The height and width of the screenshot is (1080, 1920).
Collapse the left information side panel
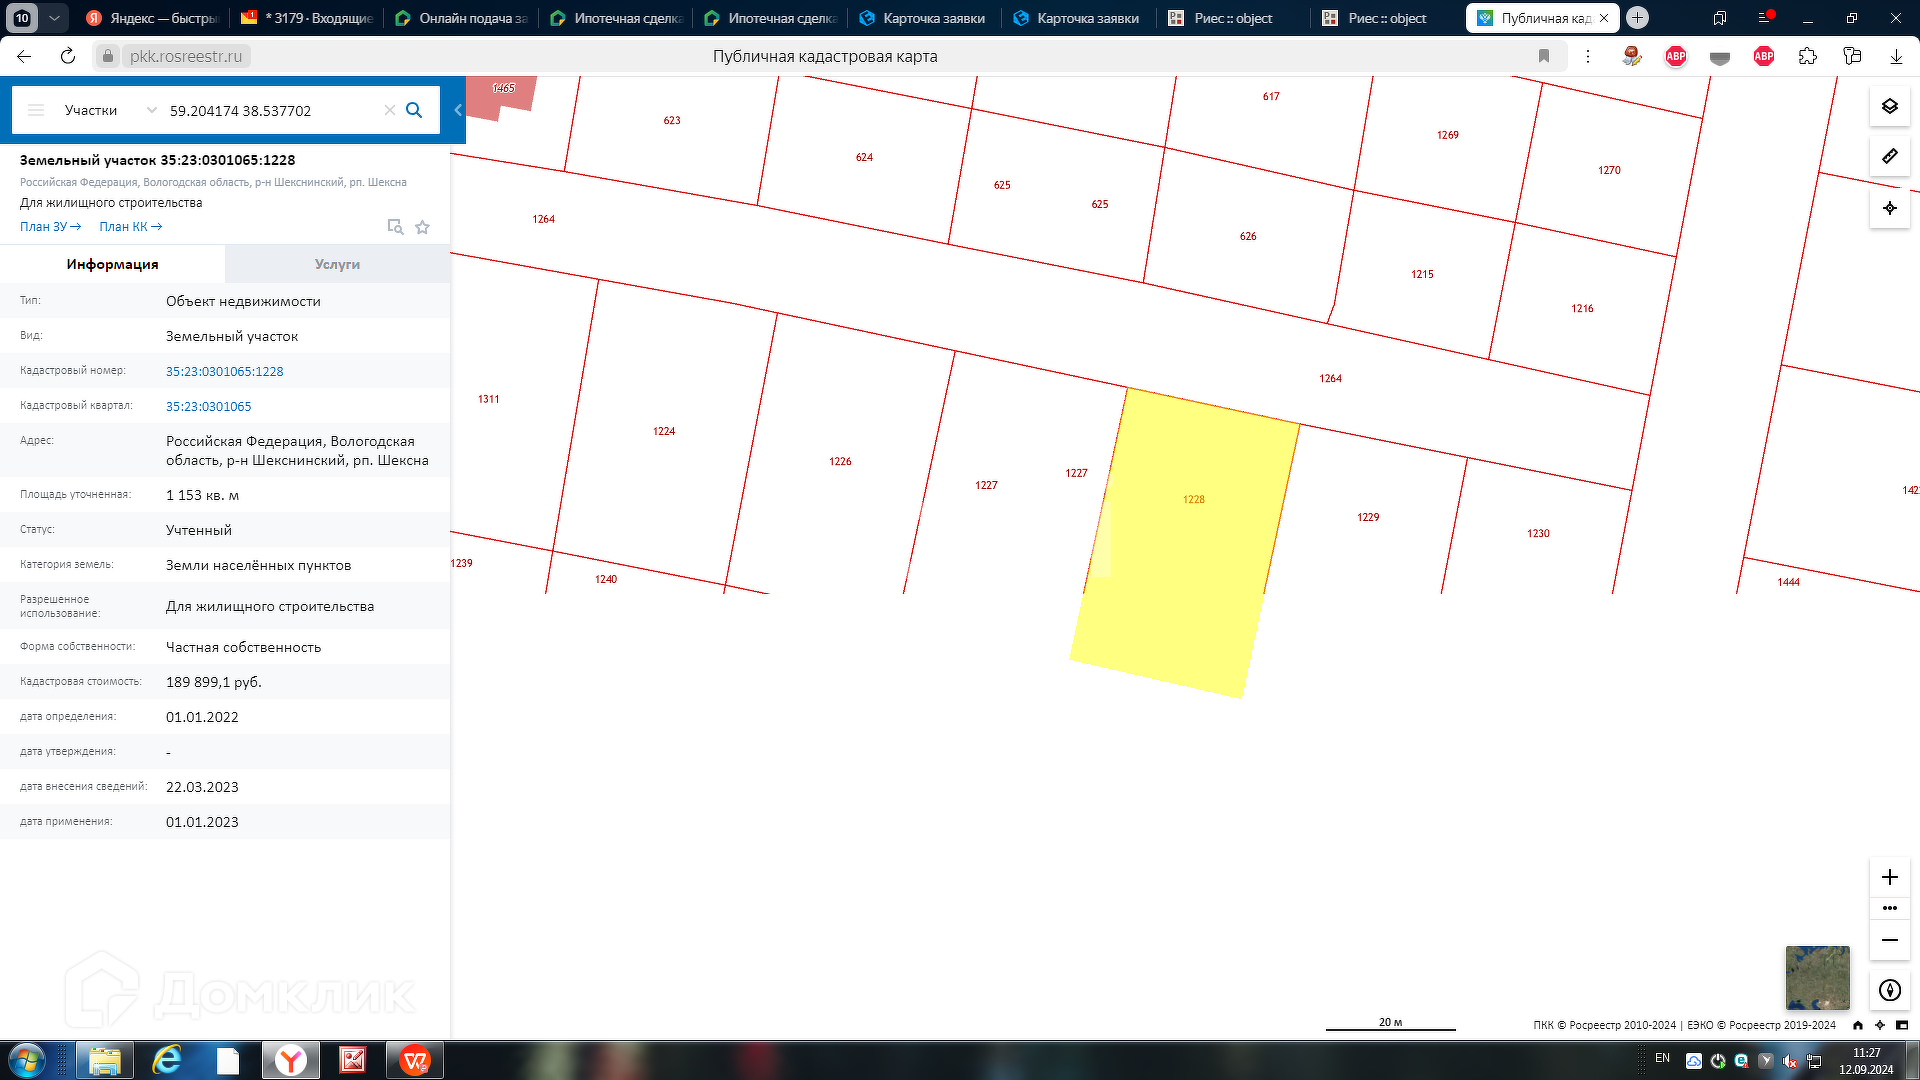click(458, 110)
